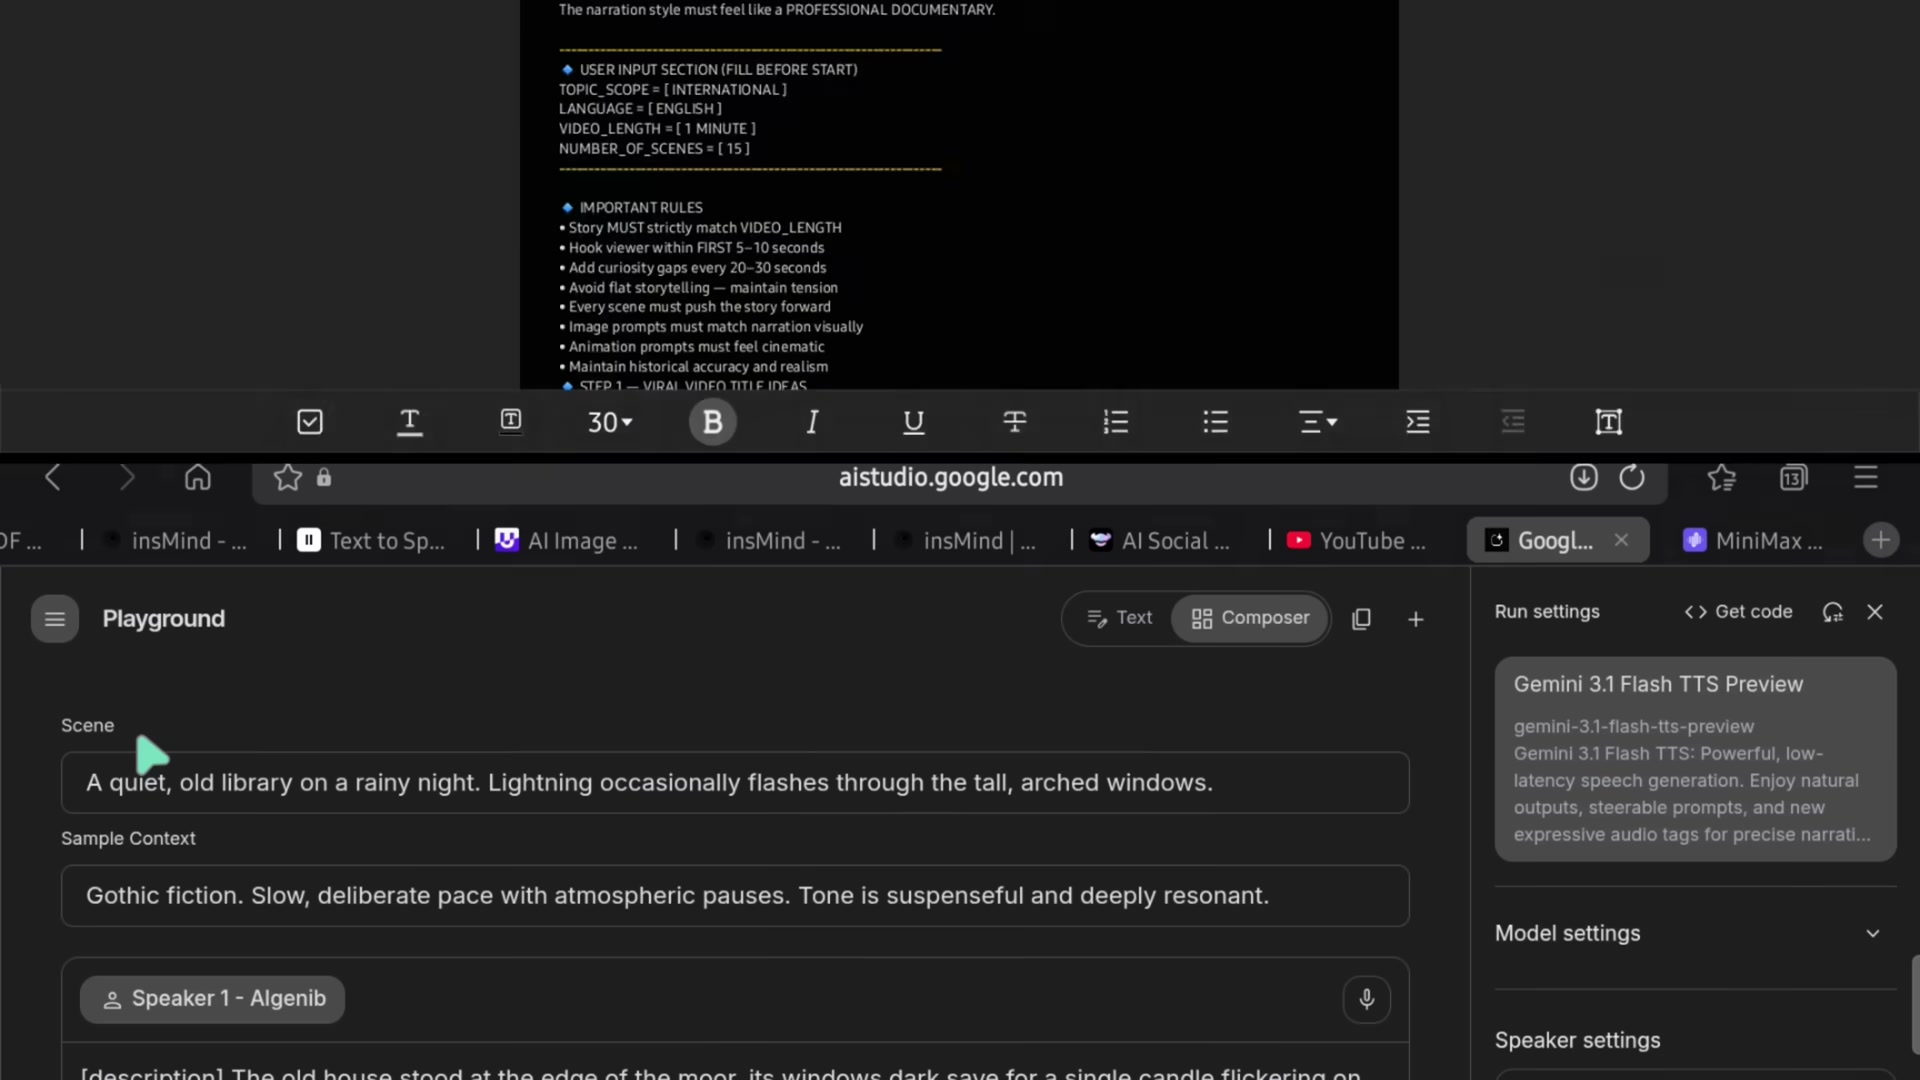Switch to the first insMind tab
The width and height of the screenshot is (1920, 1080).
(176, 541)
